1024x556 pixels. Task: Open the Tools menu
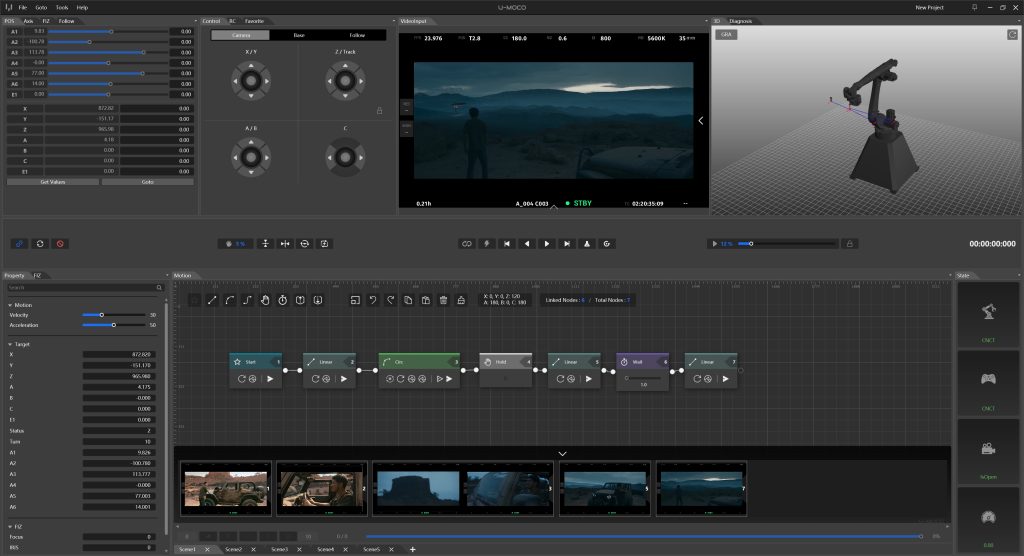62,7
